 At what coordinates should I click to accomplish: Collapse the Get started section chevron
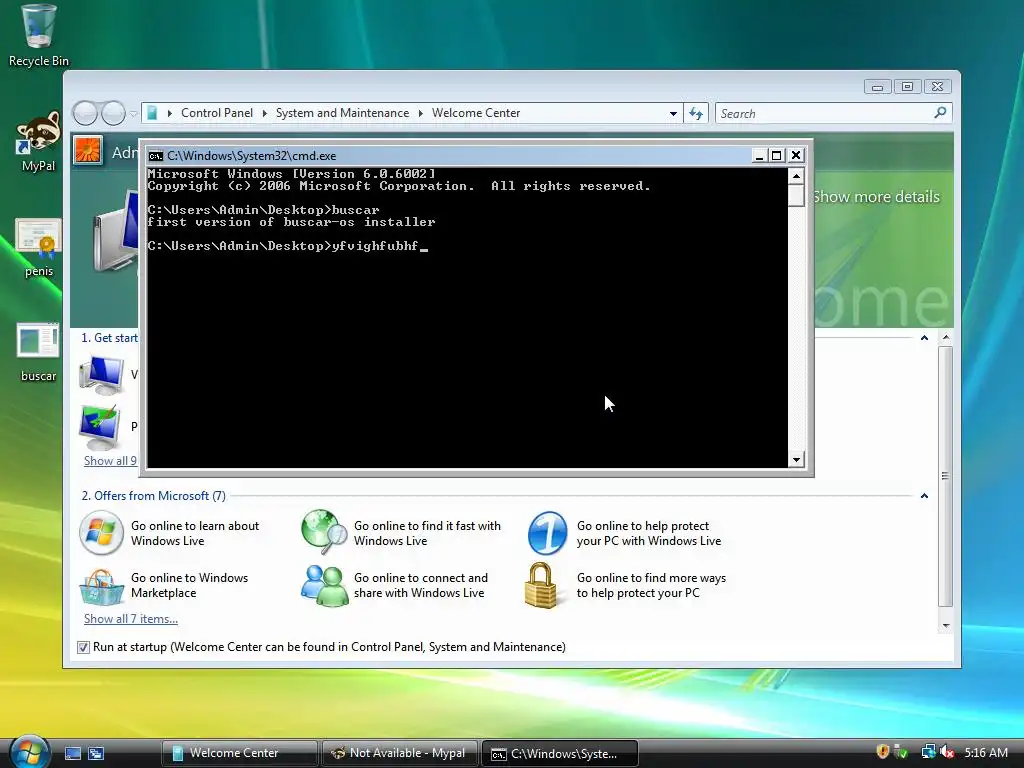pos(924,338)
